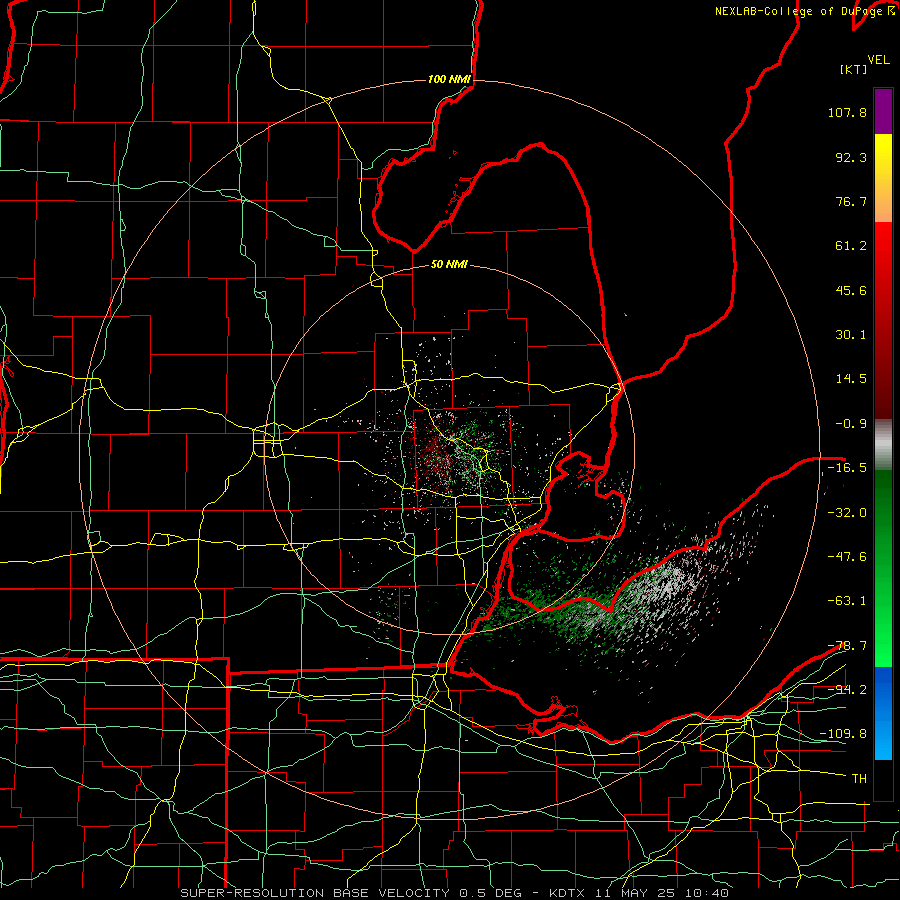Viewport: 900px width, 900px height.
Task: Select the 92.3 velocity scale value
Action: coord(851,157)
